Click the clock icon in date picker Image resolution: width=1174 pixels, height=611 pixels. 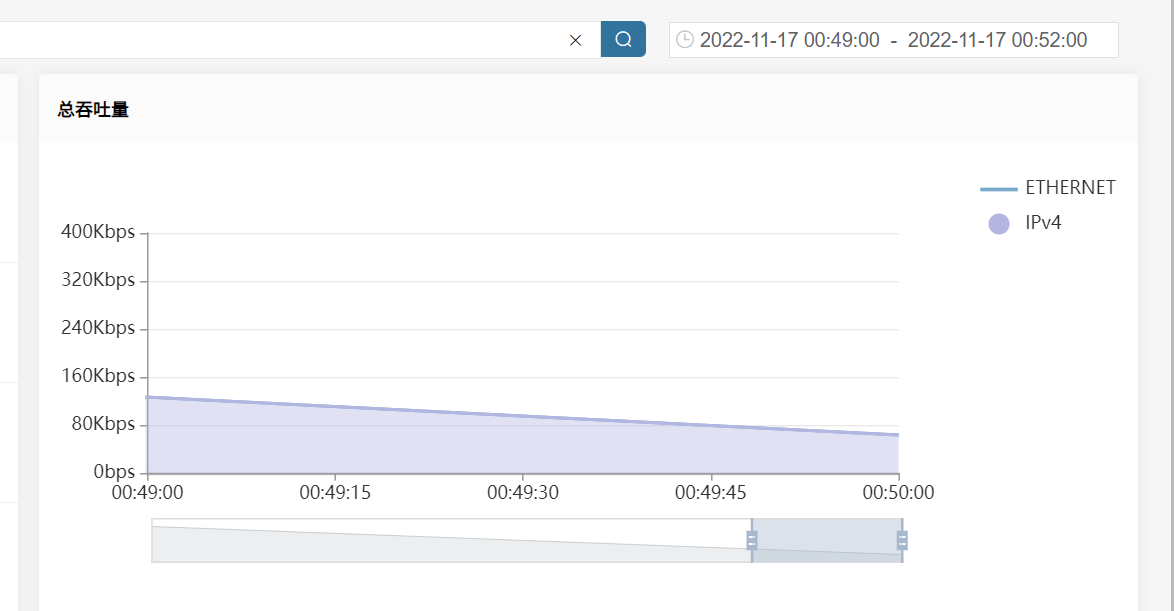685,40
